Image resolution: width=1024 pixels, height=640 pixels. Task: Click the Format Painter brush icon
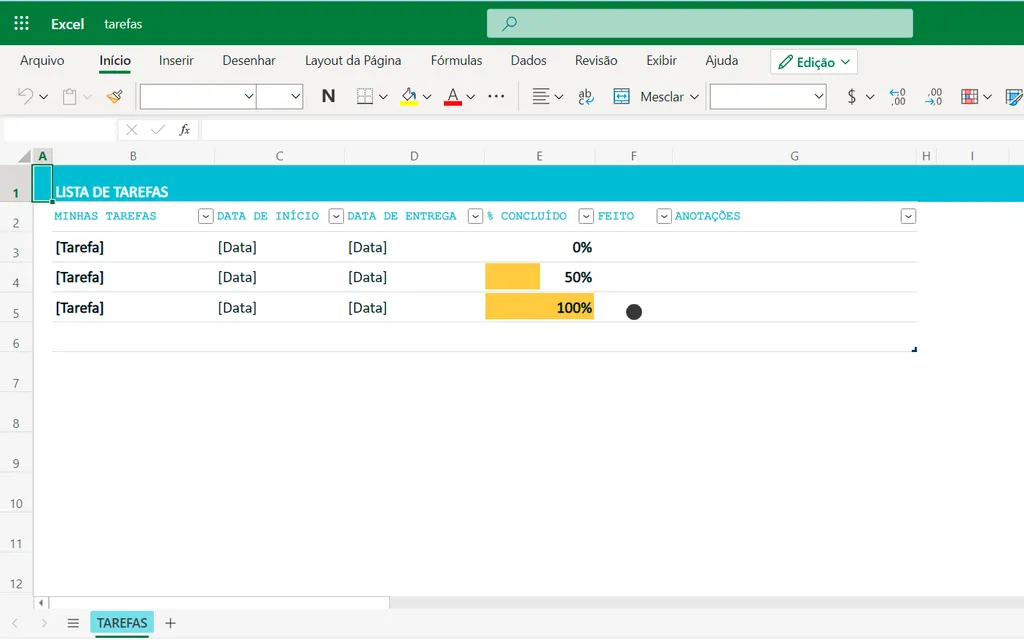114,97
